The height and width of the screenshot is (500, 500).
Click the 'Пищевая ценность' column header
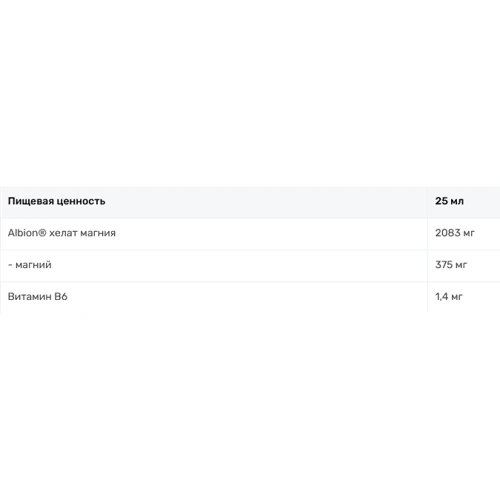tap(213, 201)
